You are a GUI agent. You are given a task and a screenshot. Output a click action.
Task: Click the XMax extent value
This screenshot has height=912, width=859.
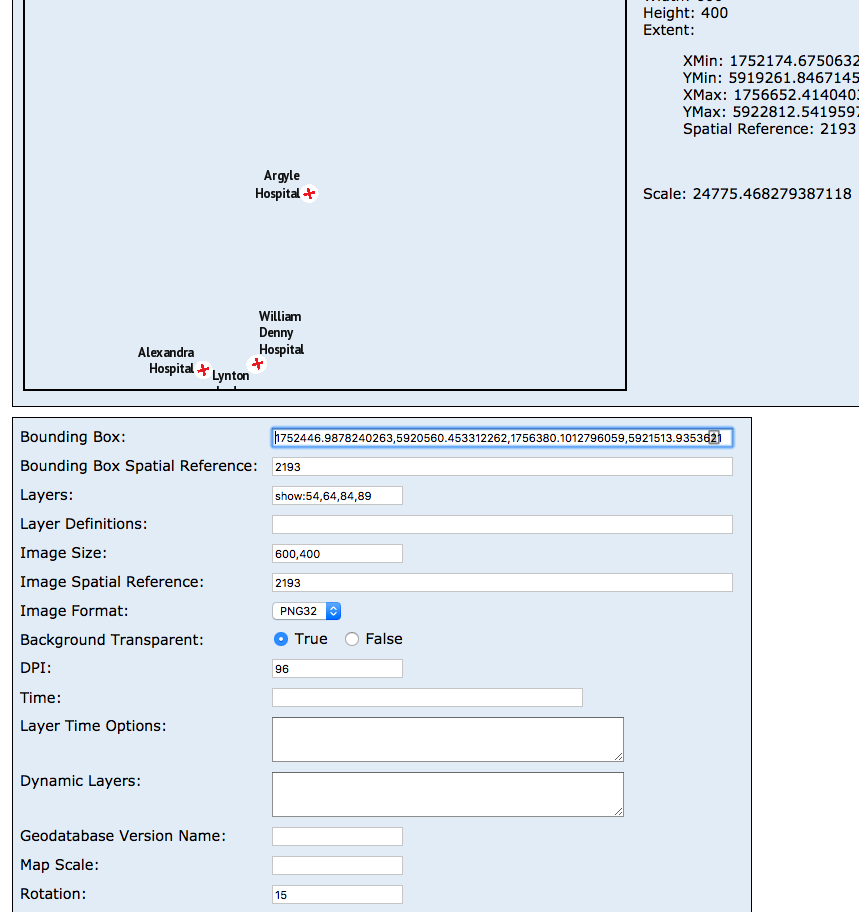click(796, 95)
